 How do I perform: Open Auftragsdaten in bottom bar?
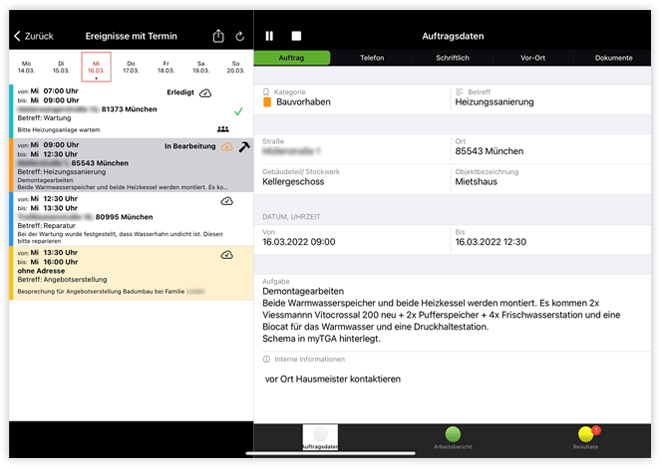point(320,437)
